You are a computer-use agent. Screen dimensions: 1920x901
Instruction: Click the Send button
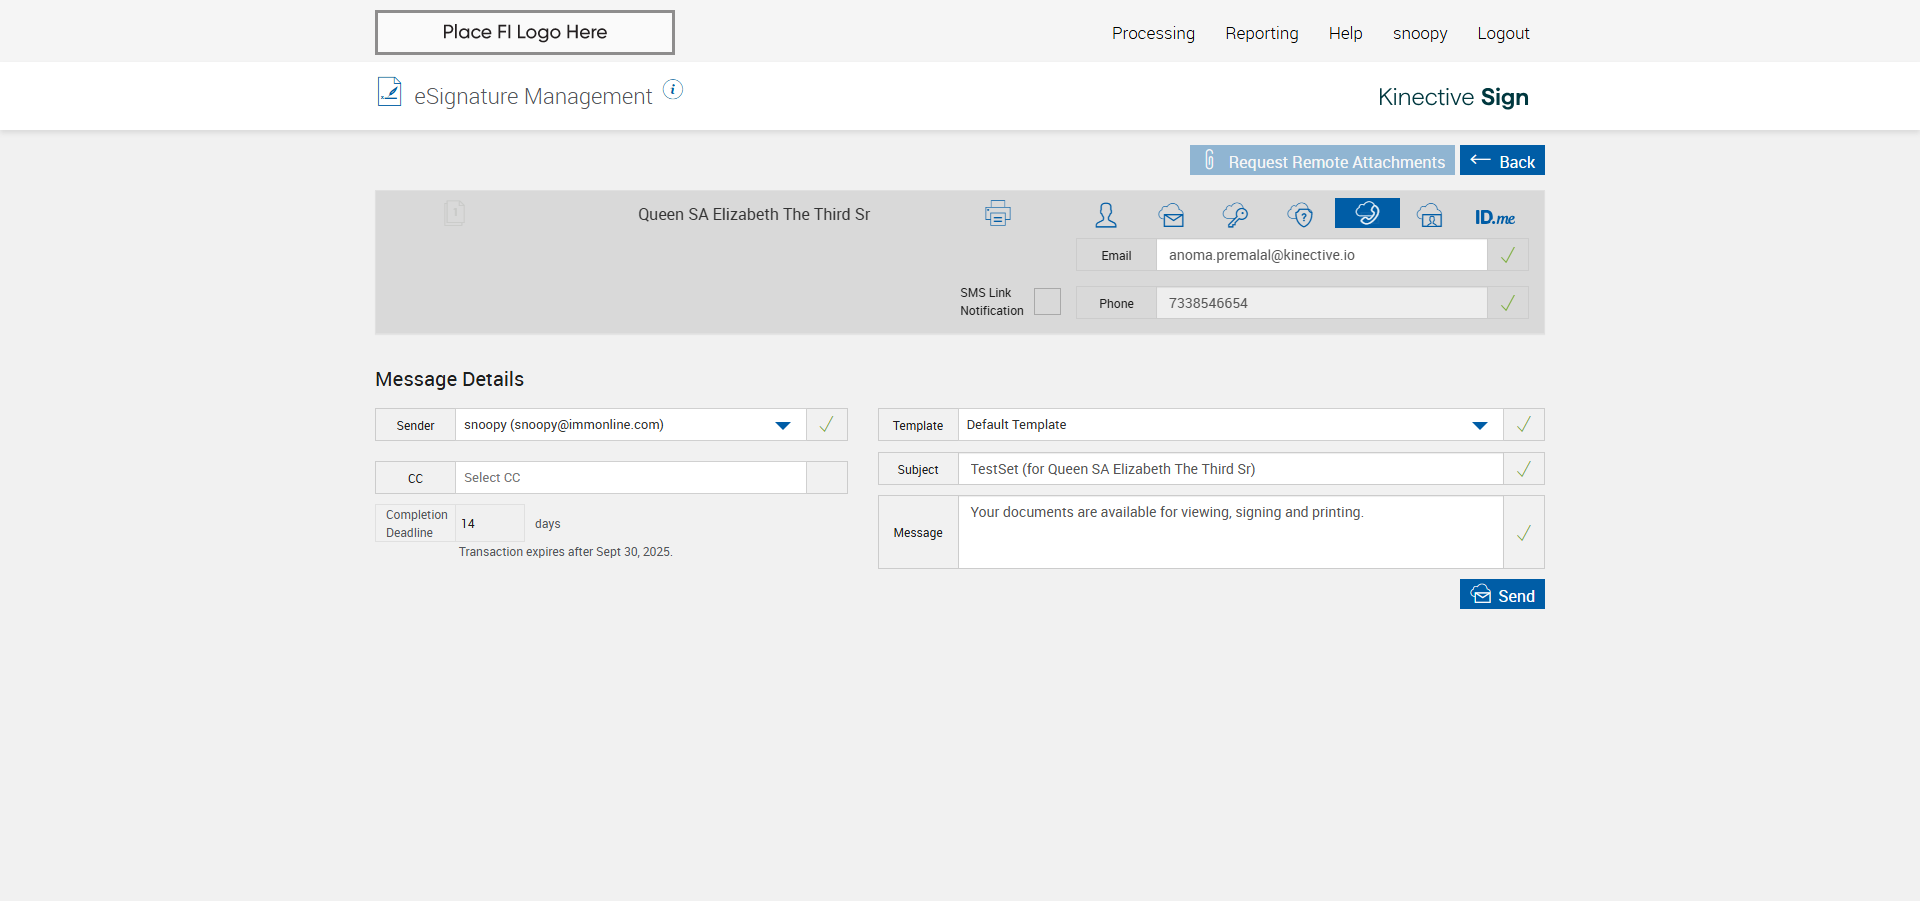click(1501, 595)
